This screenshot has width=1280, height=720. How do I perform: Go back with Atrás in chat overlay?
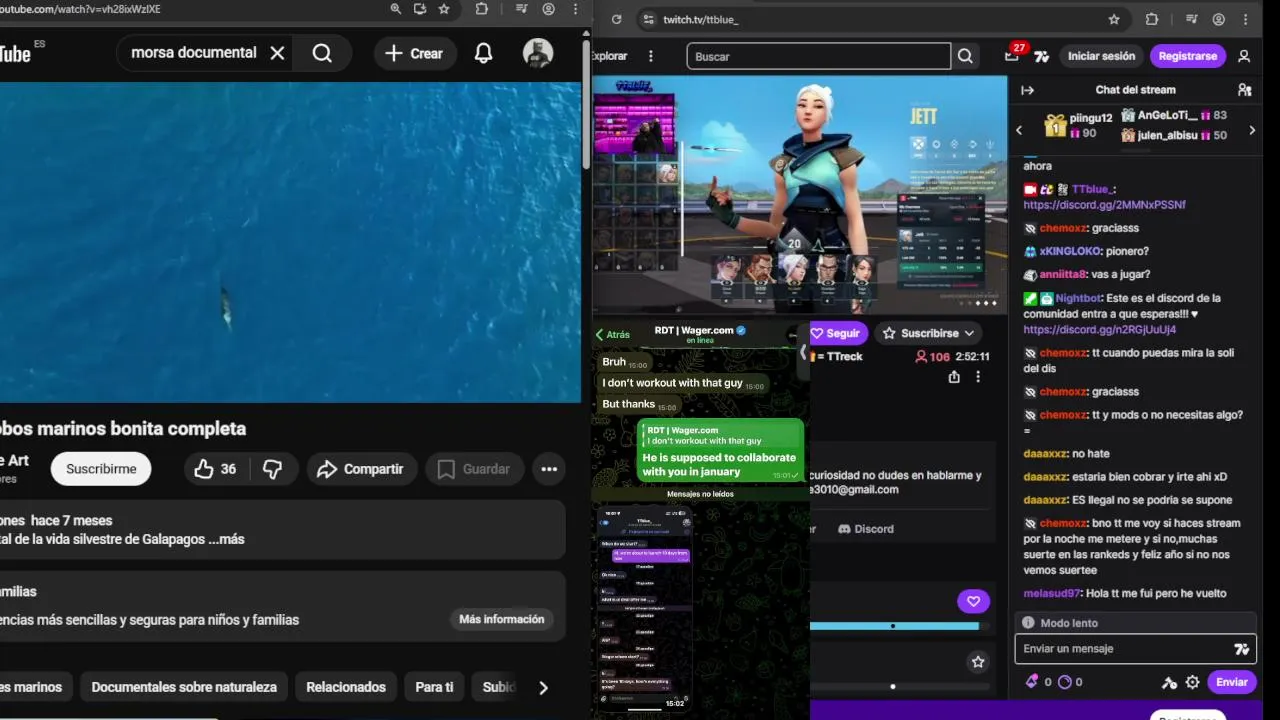613,335
